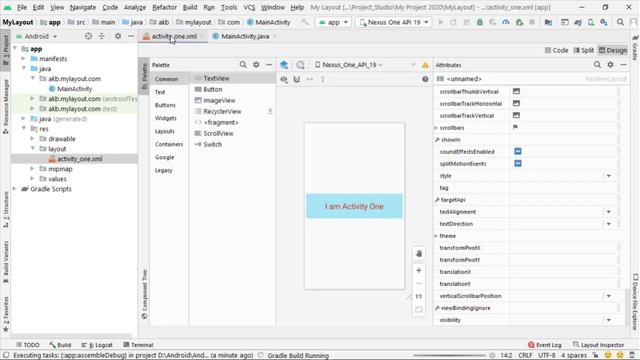Click the Design surface layers icon
This screenshot has width=640, height=360.
tap(284, 65)
